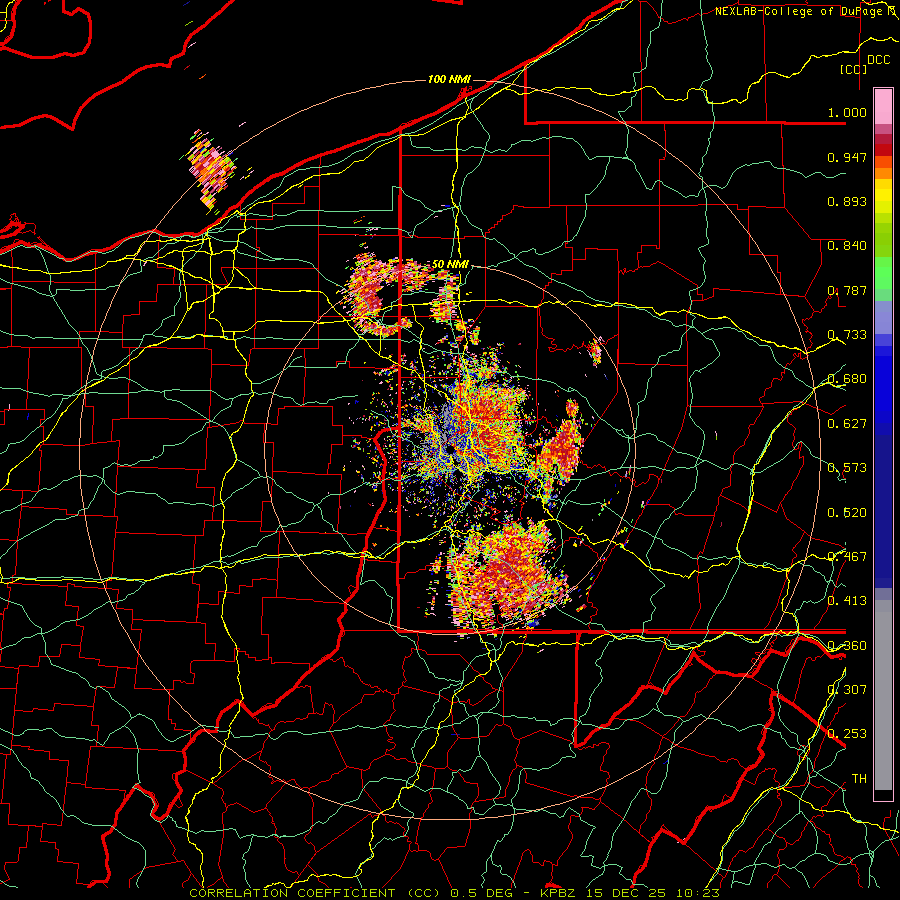Select the 0.680 scale value
The height and width of the screenshot is (900, 900).
click(847, 379)
